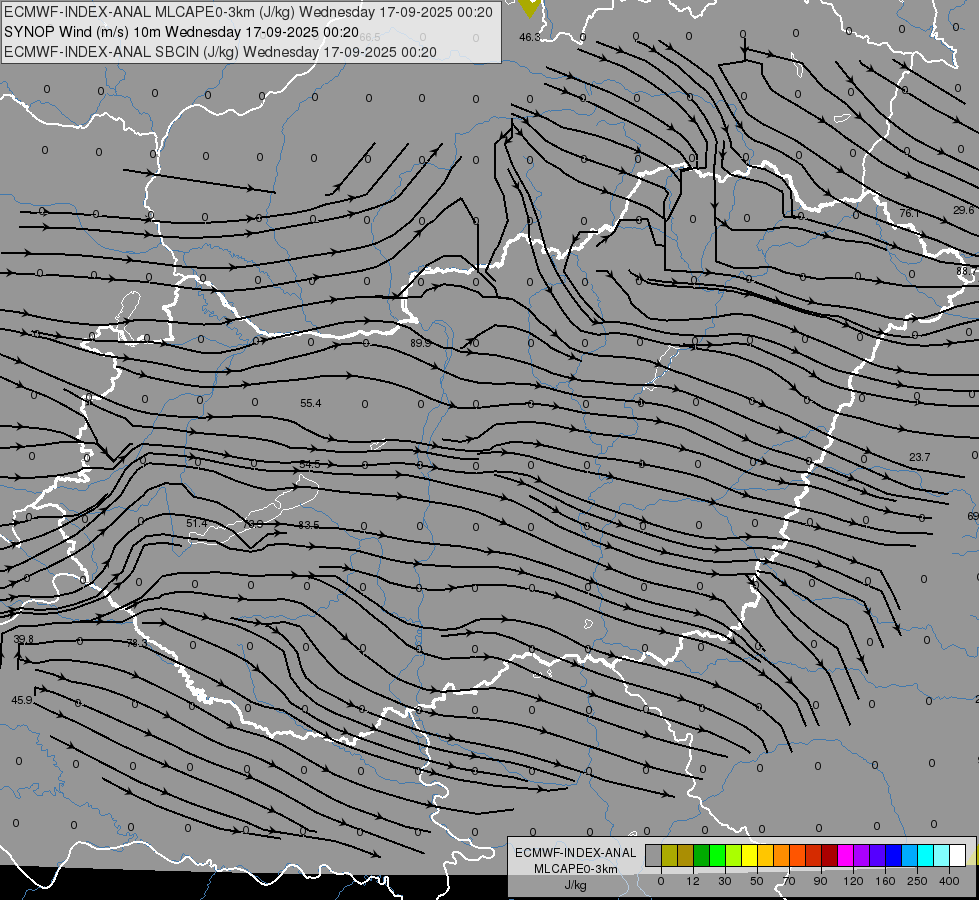Click the map value '23.7'
Image resolution: width=979 pixels, height=900 pixels.
[x=919, y=457]
